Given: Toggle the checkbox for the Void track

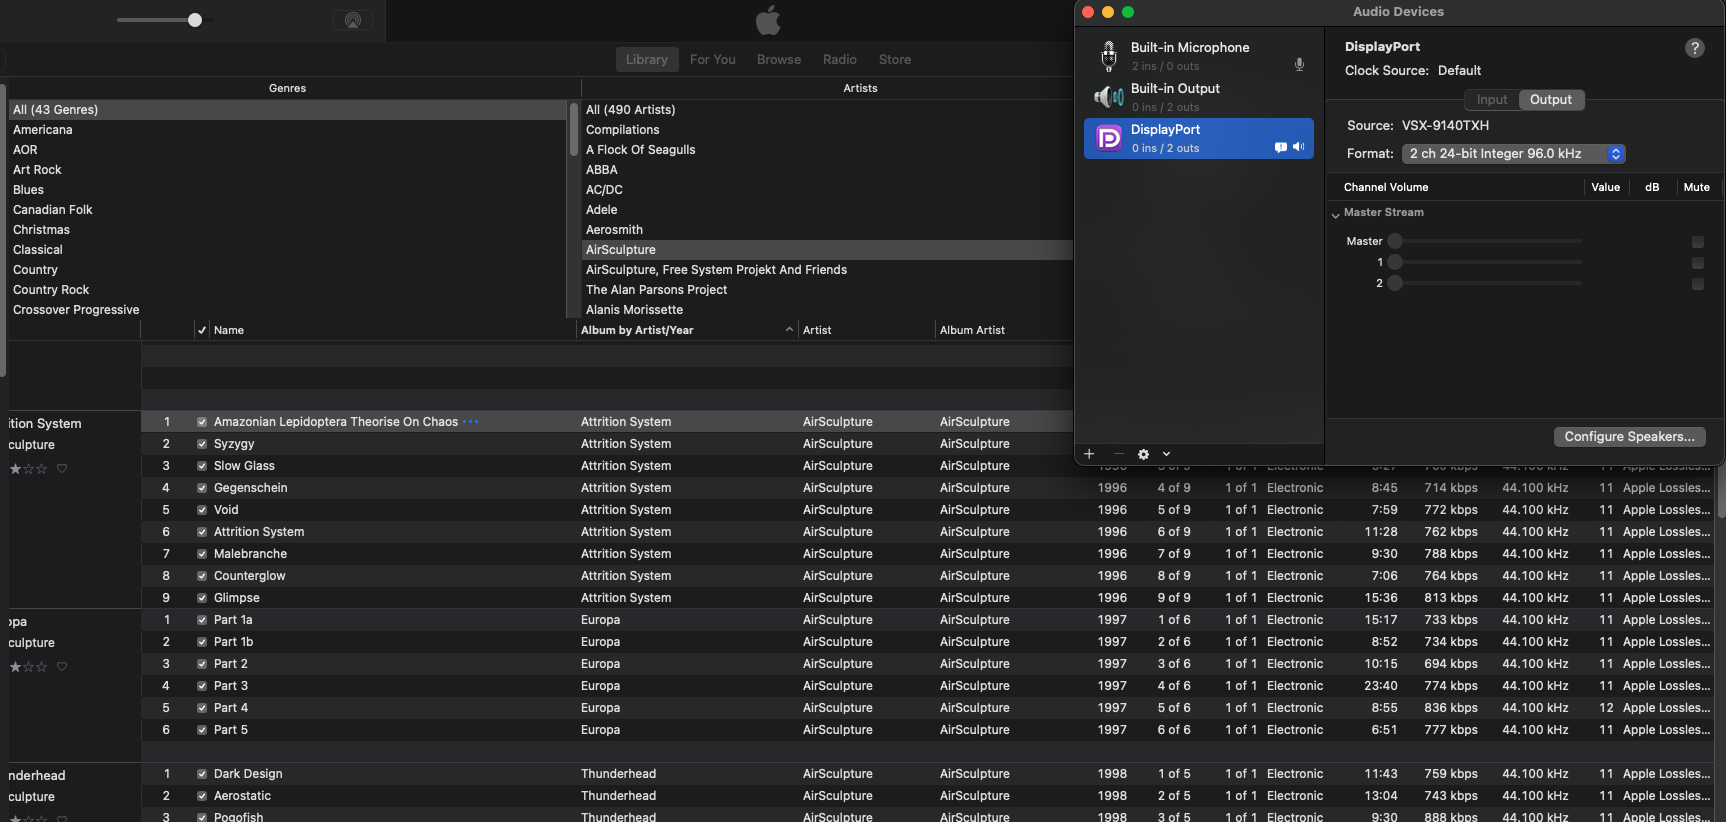Looking at the screenshot, I should tap(202, 510).
